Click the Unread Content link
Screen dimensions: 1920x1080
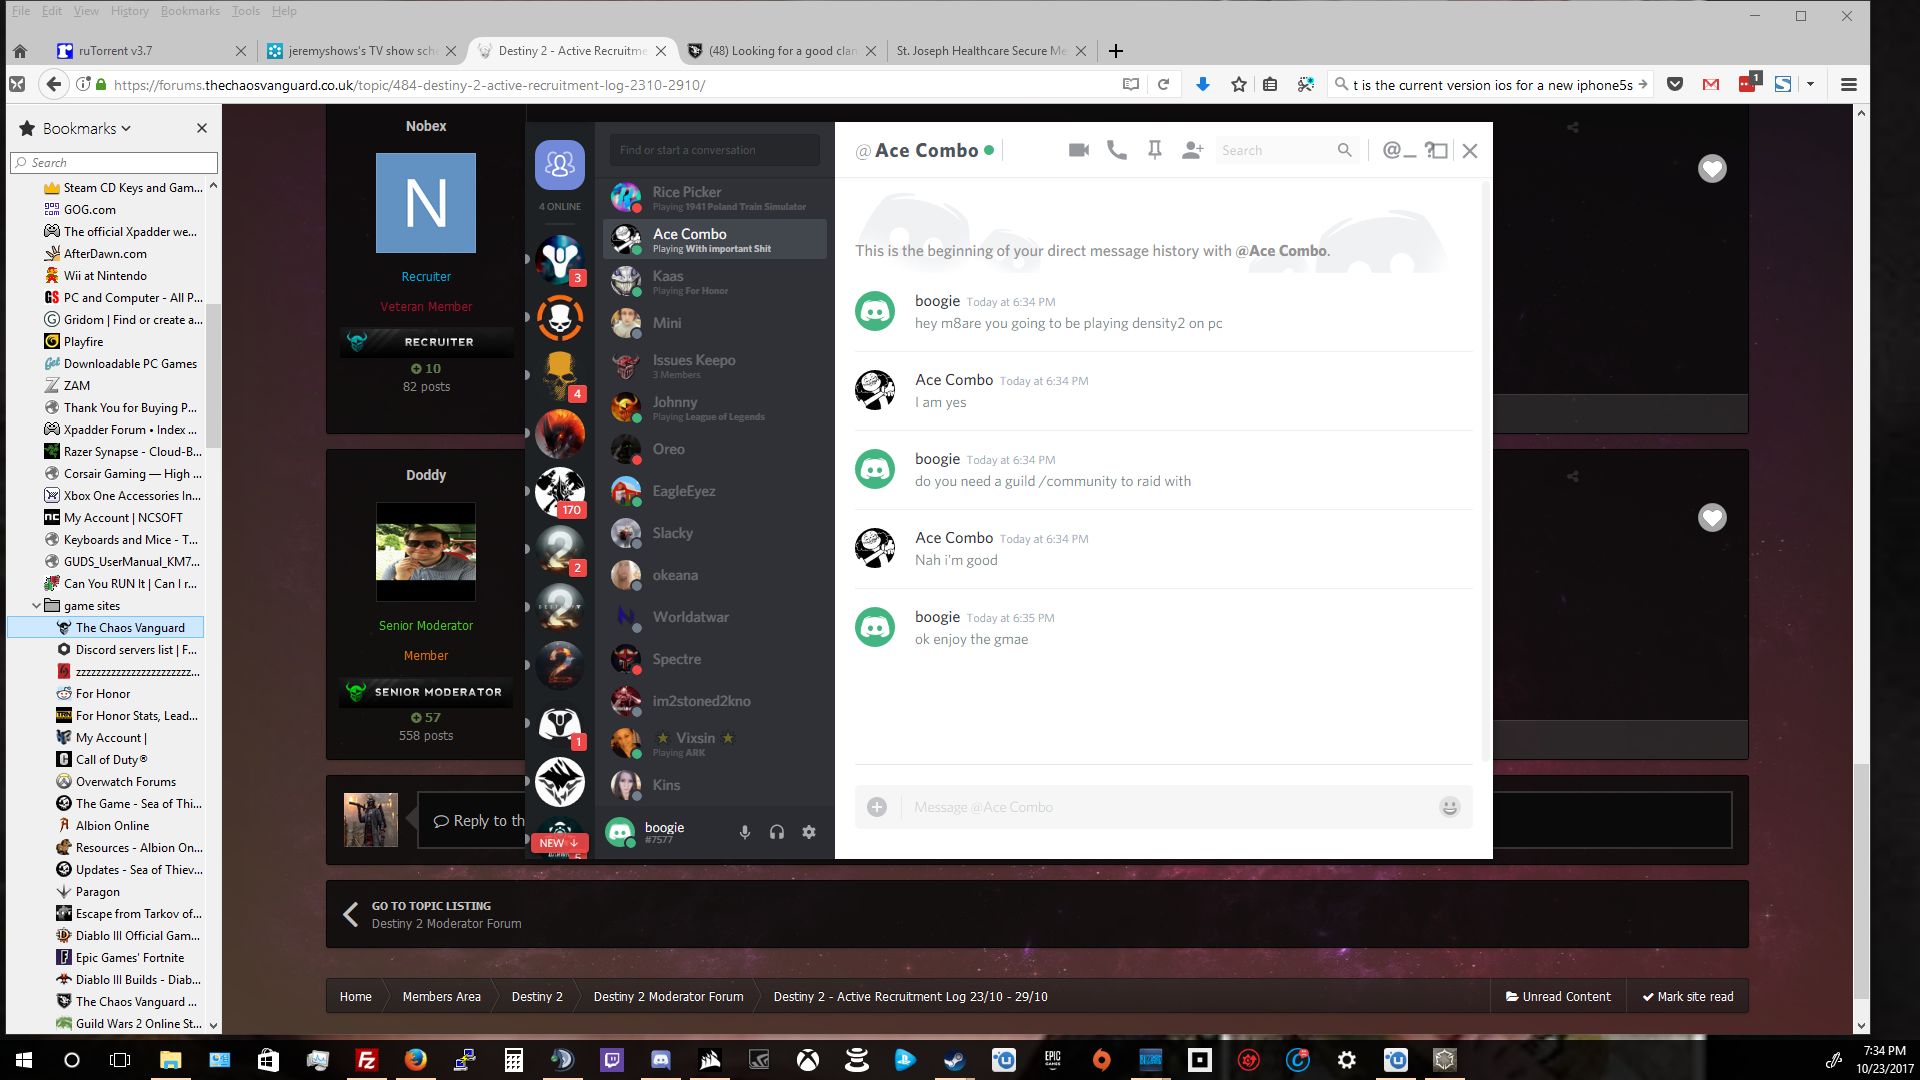(1558, 997)
